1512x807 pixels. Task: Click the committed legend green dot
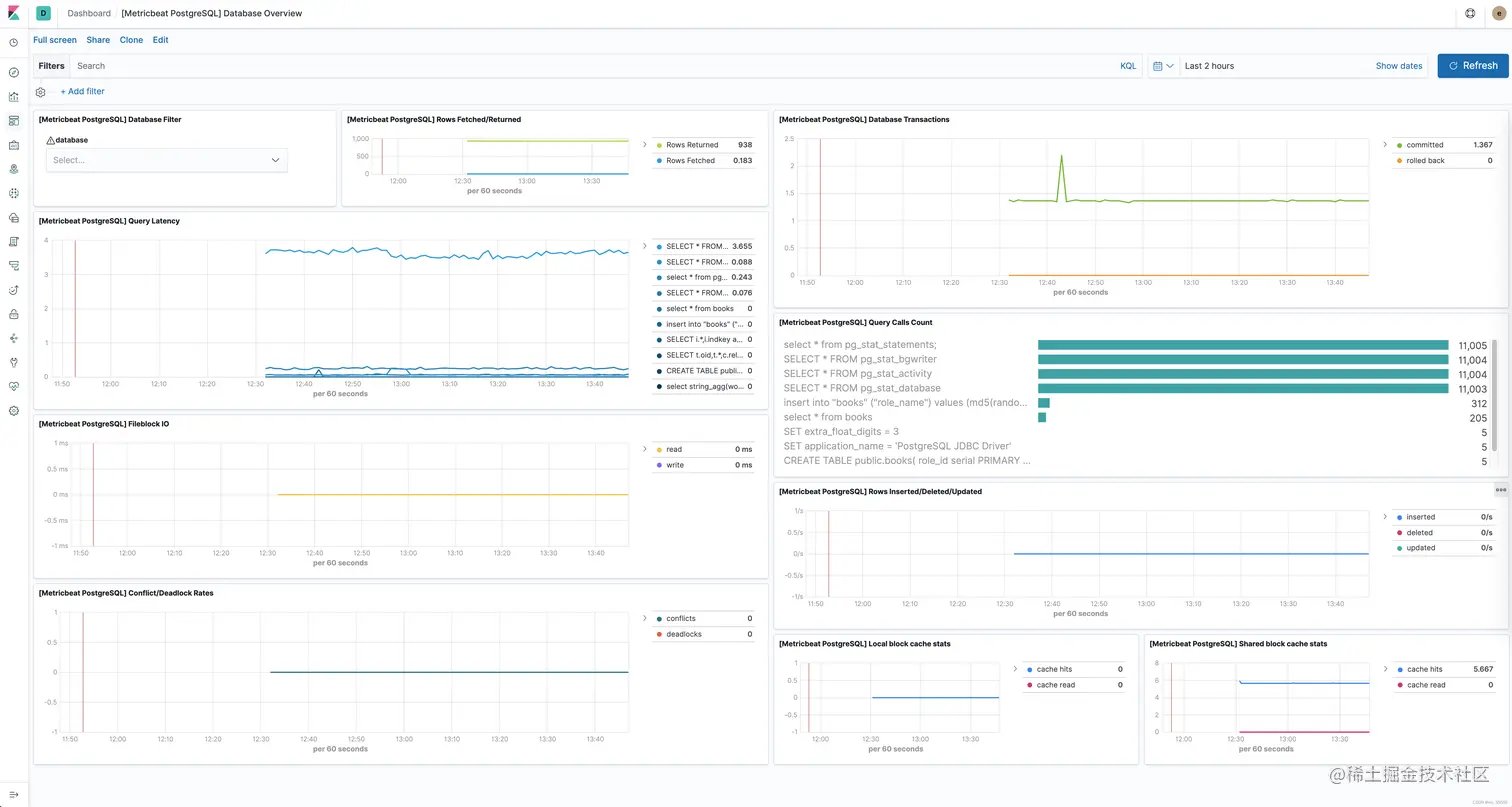(1399, 145)
